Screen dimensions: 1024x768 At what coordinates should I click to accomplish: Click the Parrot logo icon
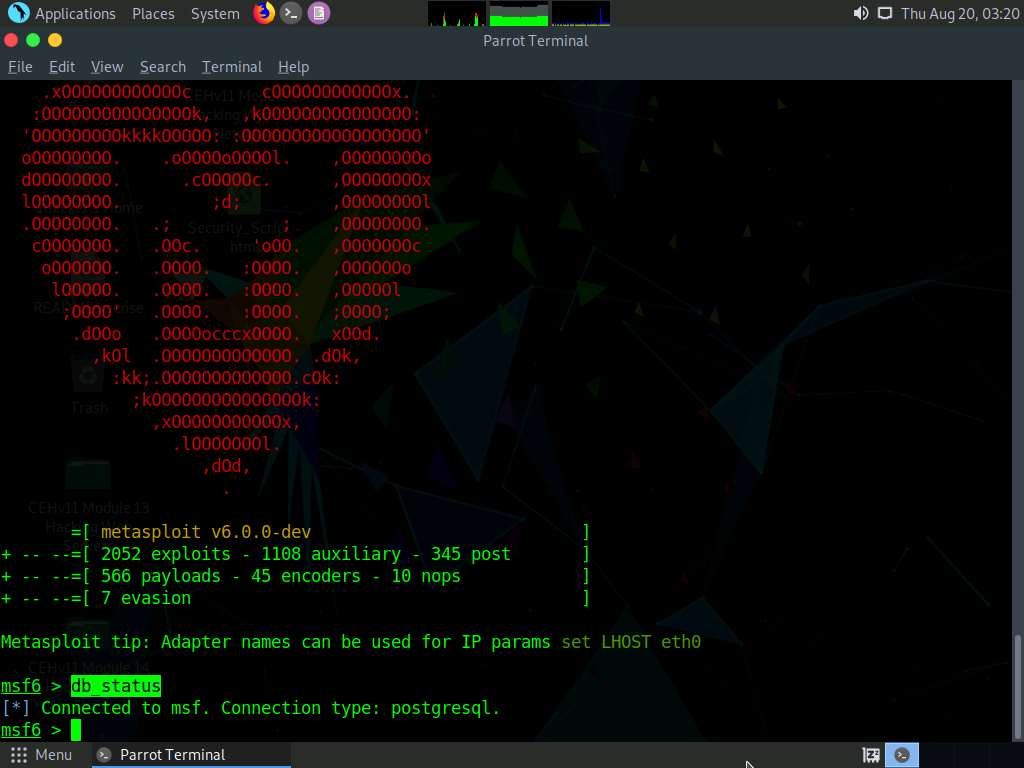pyautogui.click(x=18, y=13)
